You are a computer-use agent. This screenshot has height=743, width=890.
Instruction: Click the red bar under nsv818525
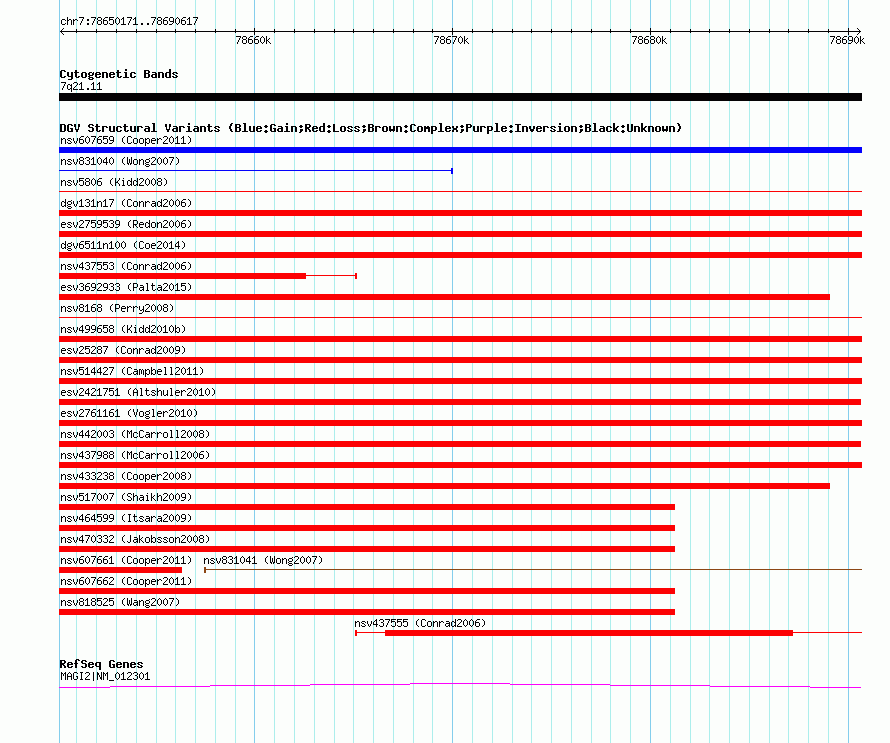point(367,612)
